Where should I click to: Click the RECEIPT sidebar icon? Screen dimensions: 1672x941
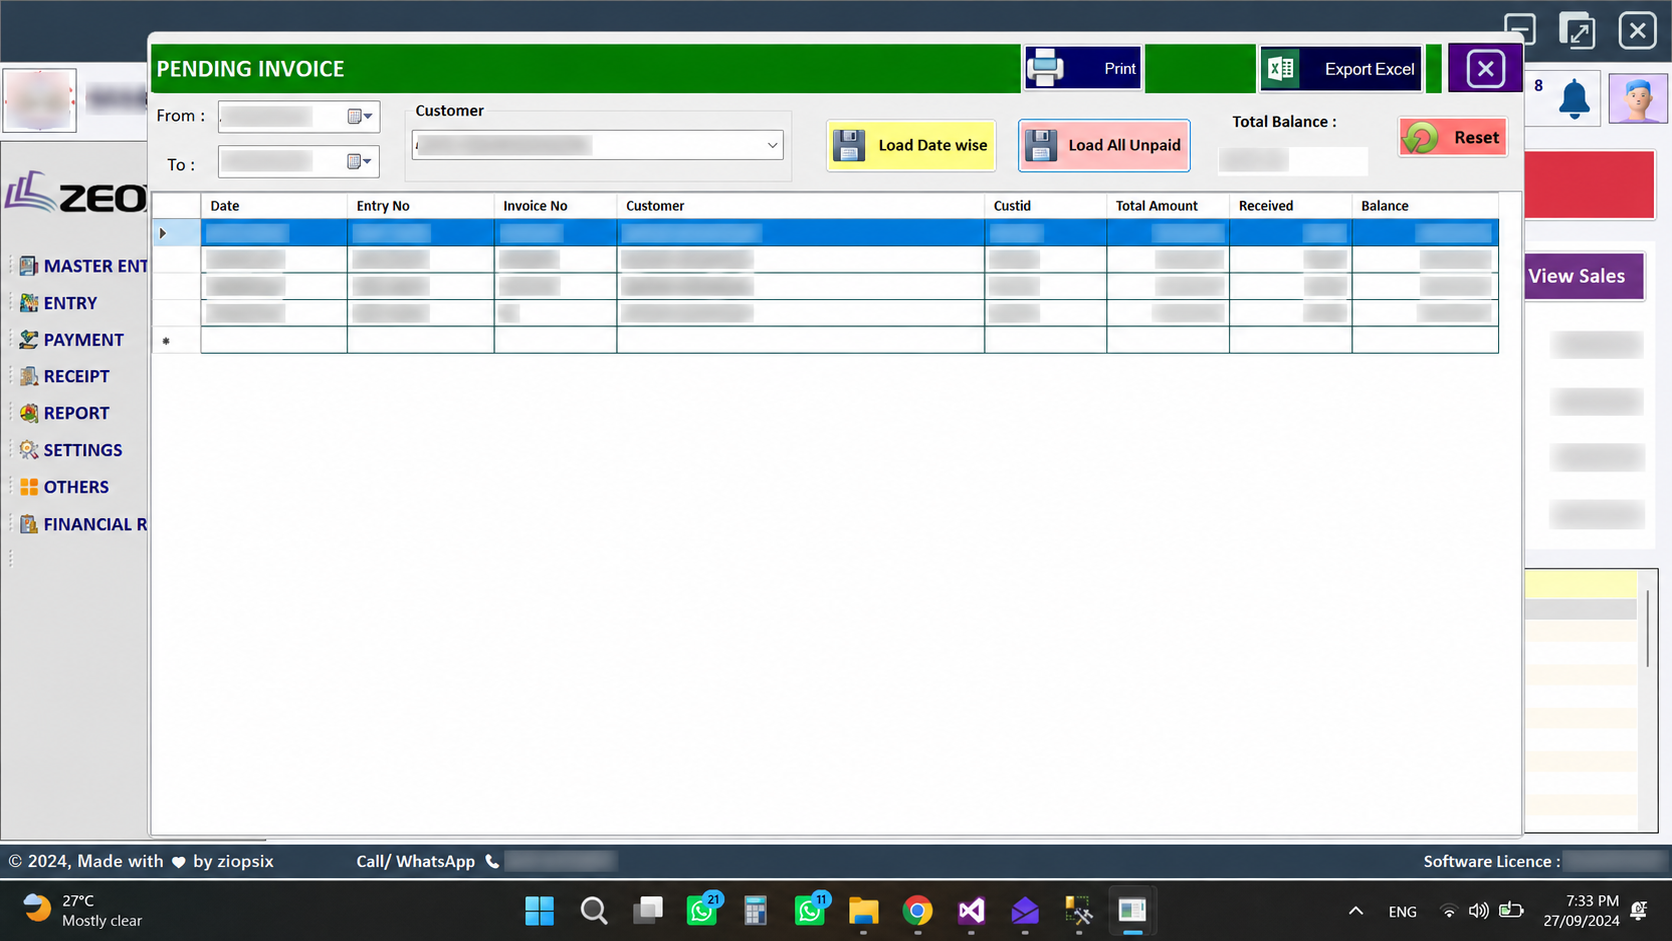[x=29, y=377]
